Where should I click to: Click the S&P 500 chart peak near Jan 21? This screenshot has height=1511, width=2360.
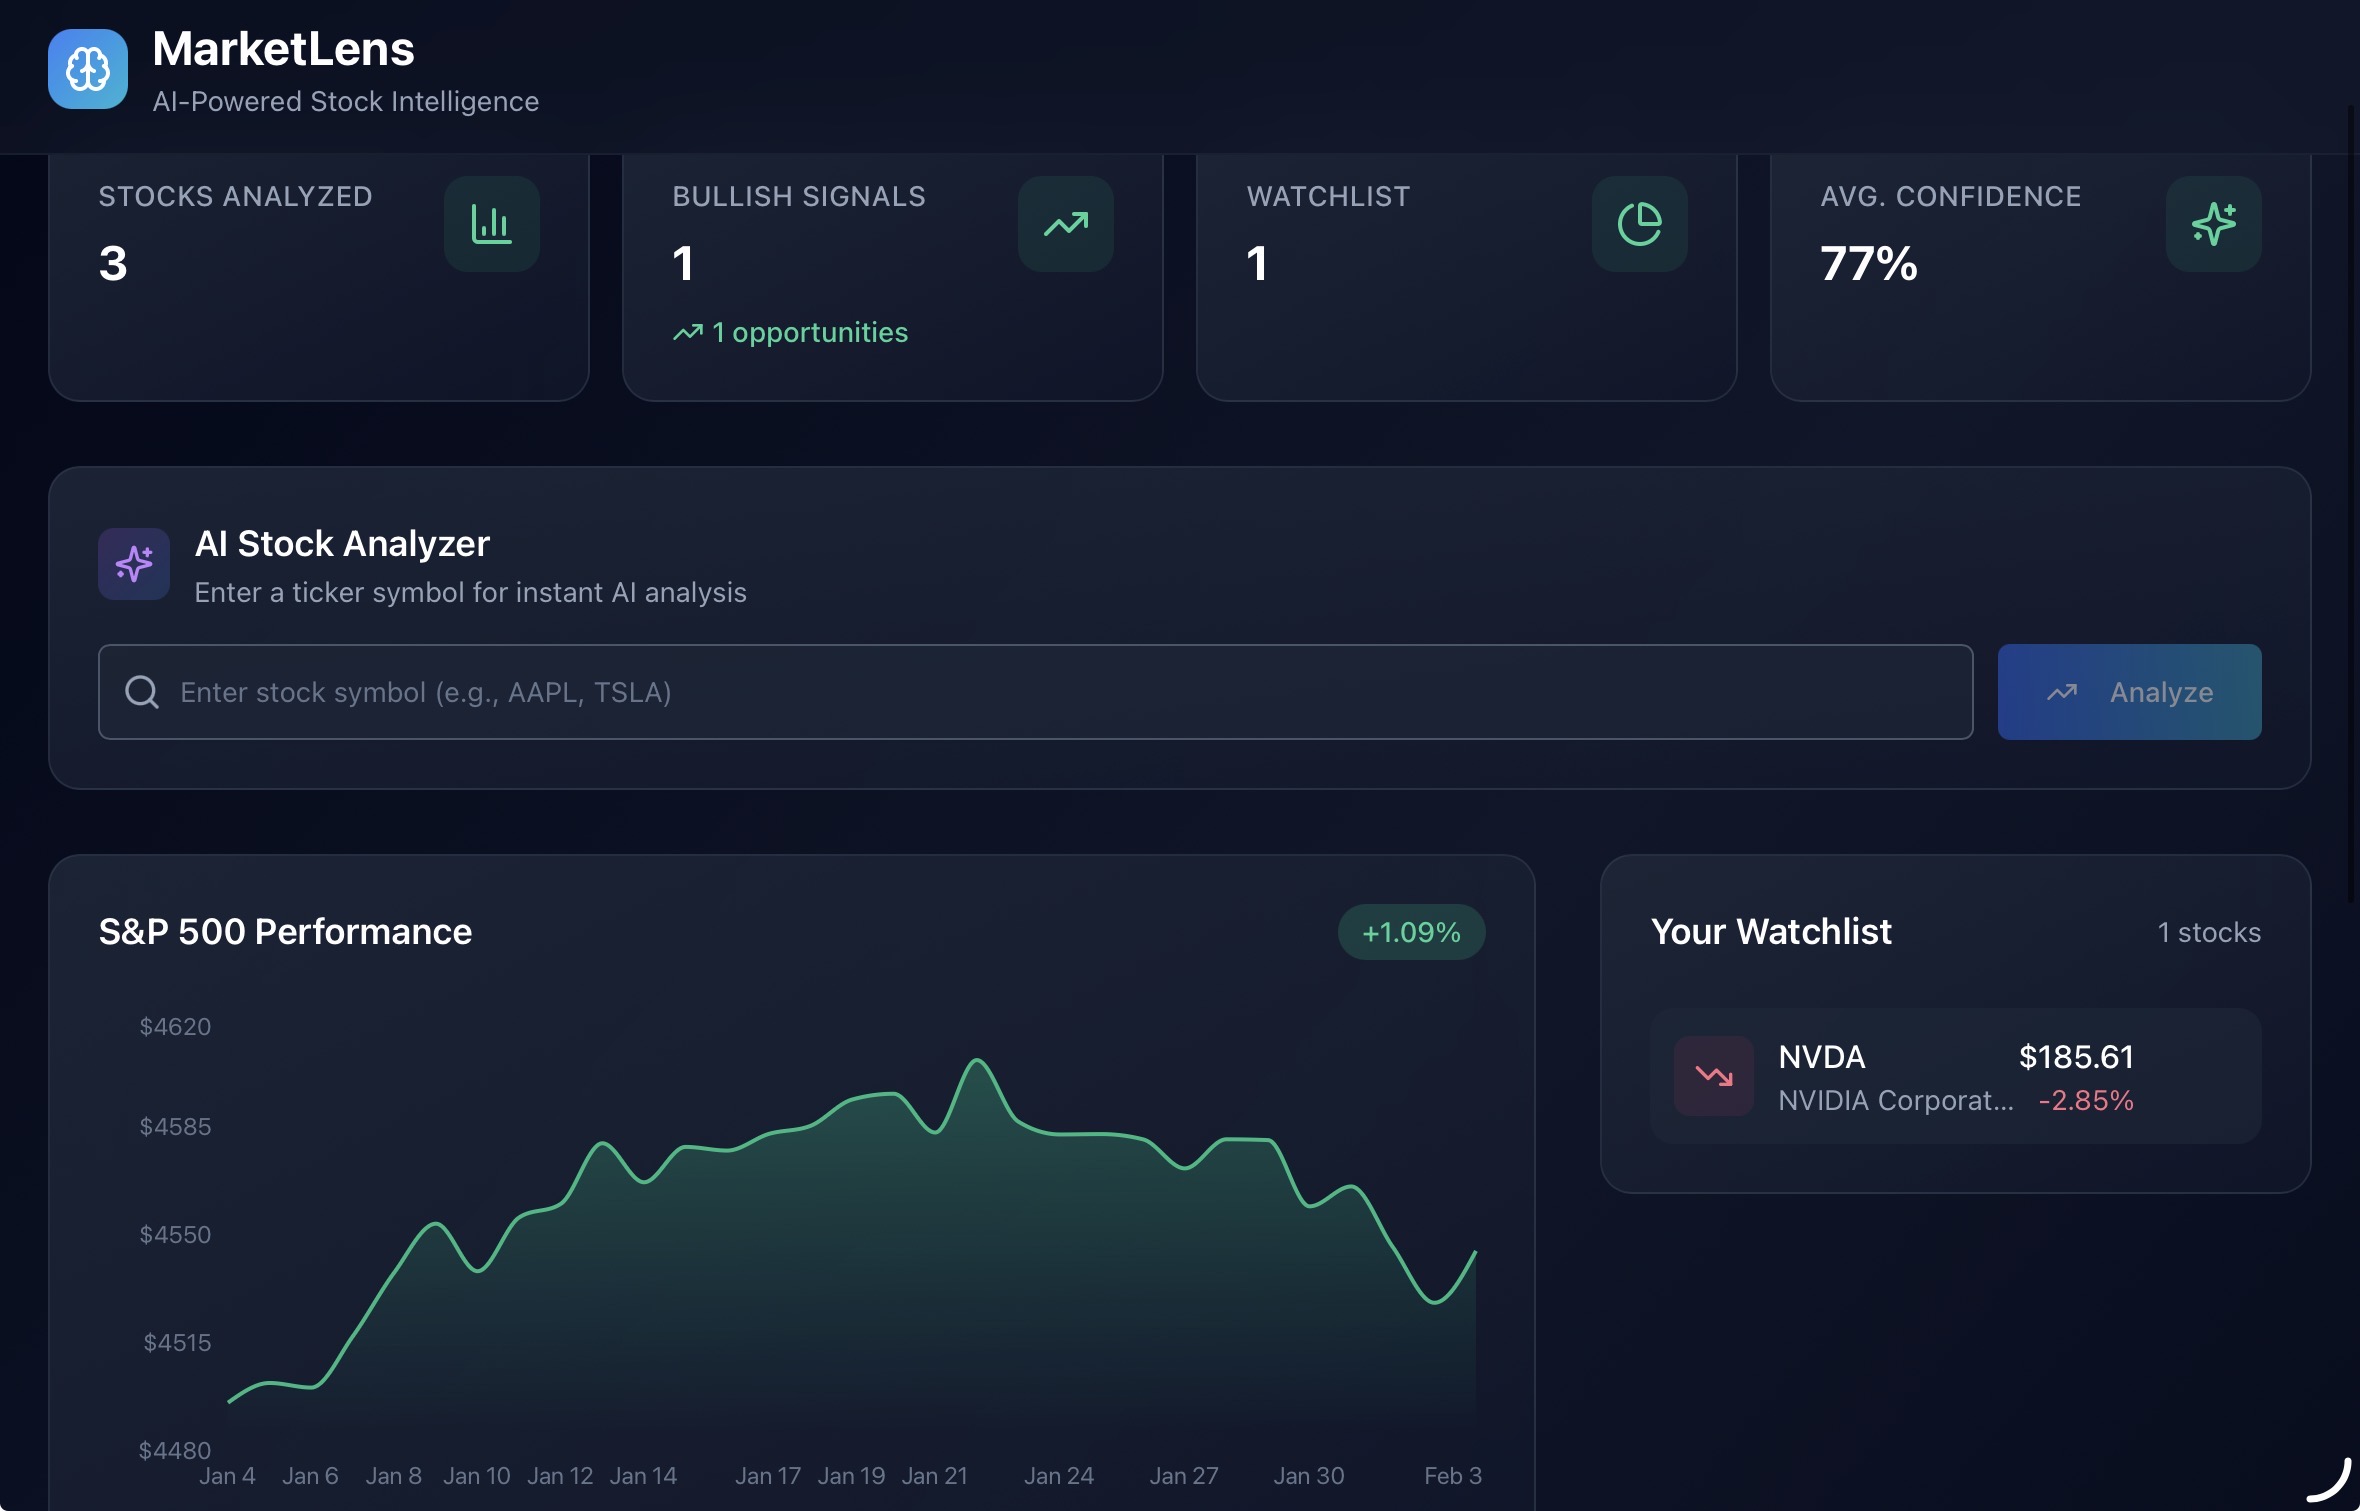coord(977,1061)
